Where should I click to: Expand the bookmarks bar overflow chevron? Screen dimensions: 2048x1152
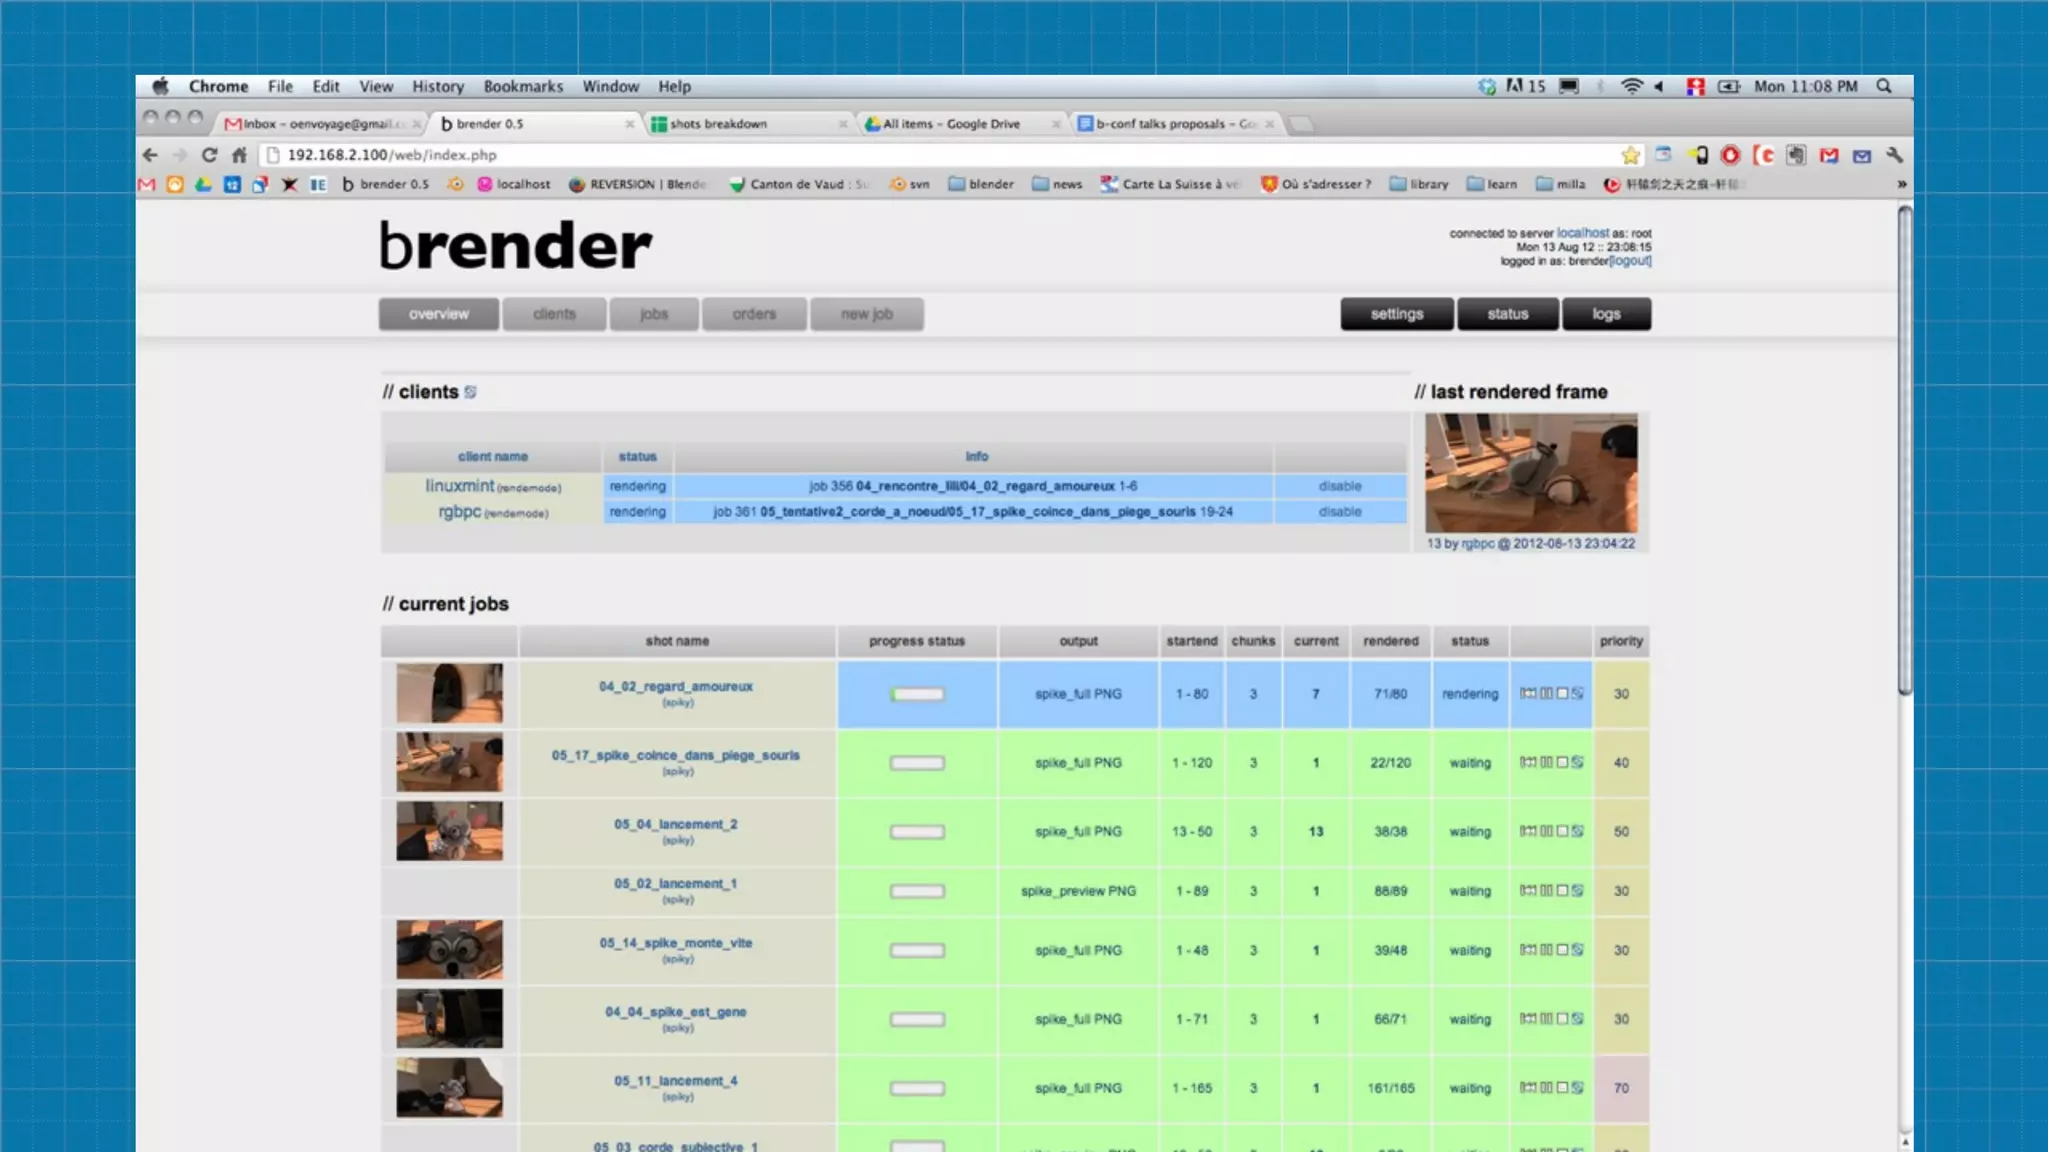[1901, 184]
